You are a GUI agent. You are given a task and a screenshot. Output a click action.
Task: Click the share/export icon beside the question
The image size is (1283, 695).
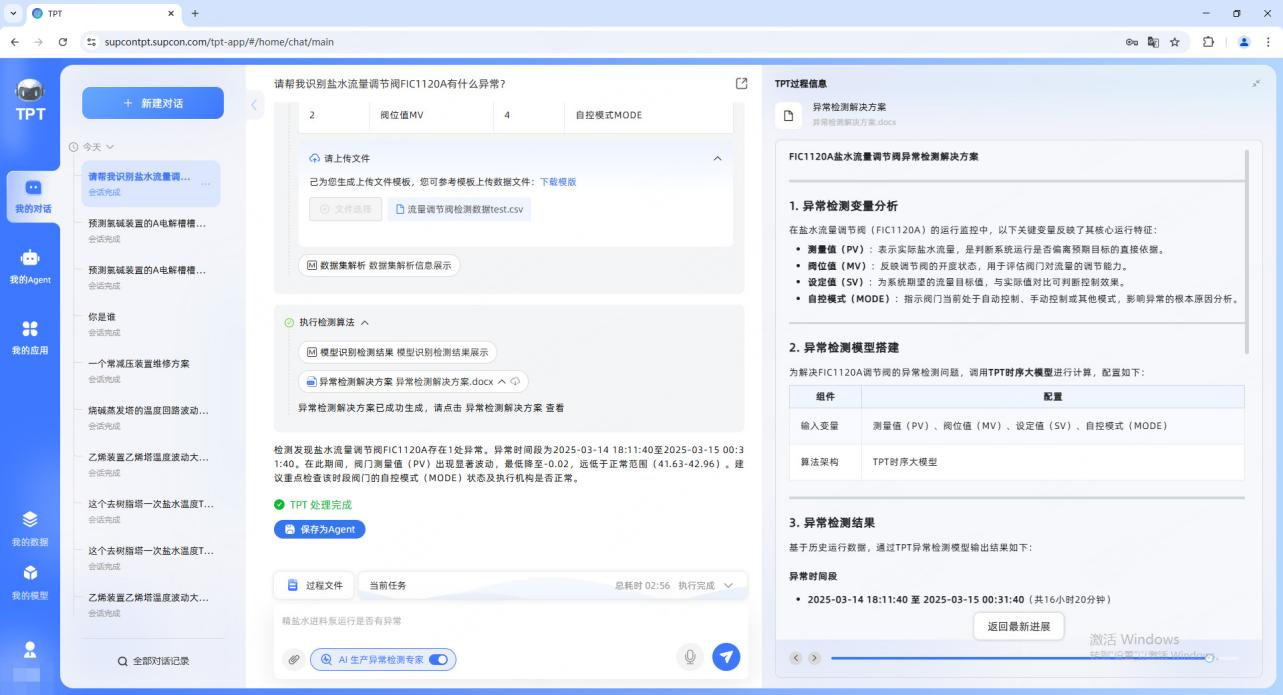tap(741, 84)
